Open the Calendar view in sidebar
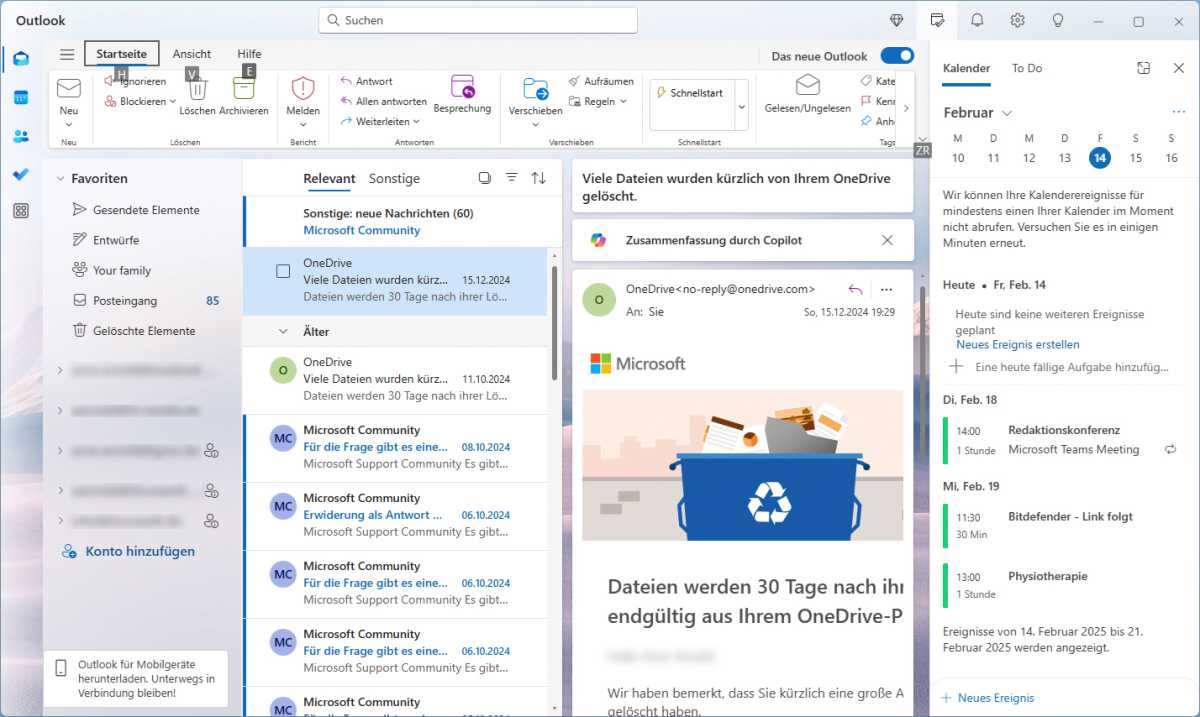1200x717 pixels. (x=21, y=97)
